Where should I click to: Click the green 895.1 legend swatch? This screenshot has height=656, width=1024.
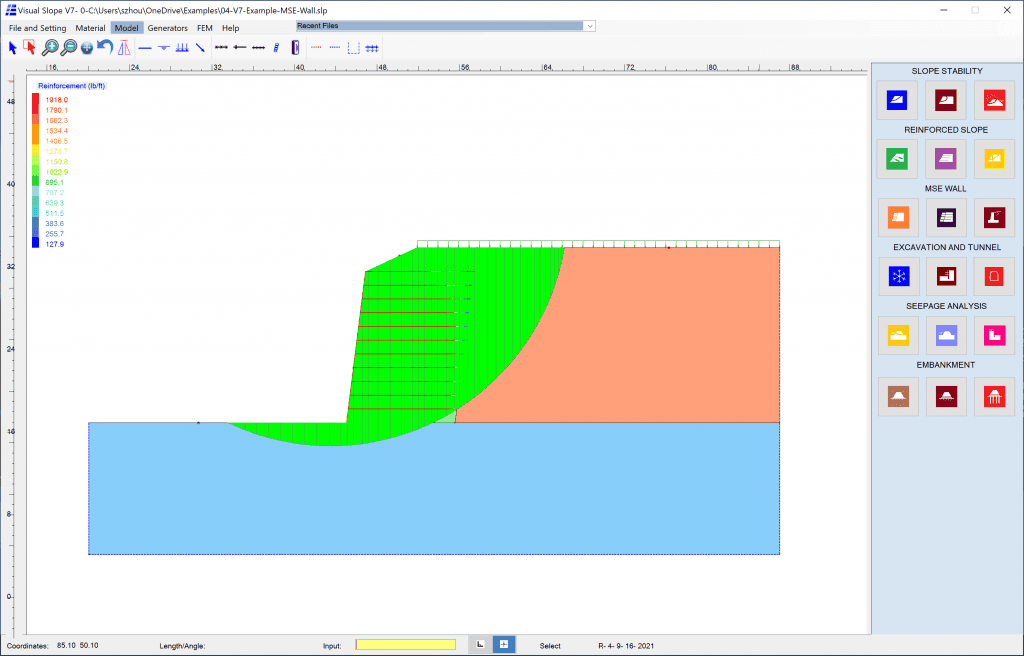coord(35,182)
